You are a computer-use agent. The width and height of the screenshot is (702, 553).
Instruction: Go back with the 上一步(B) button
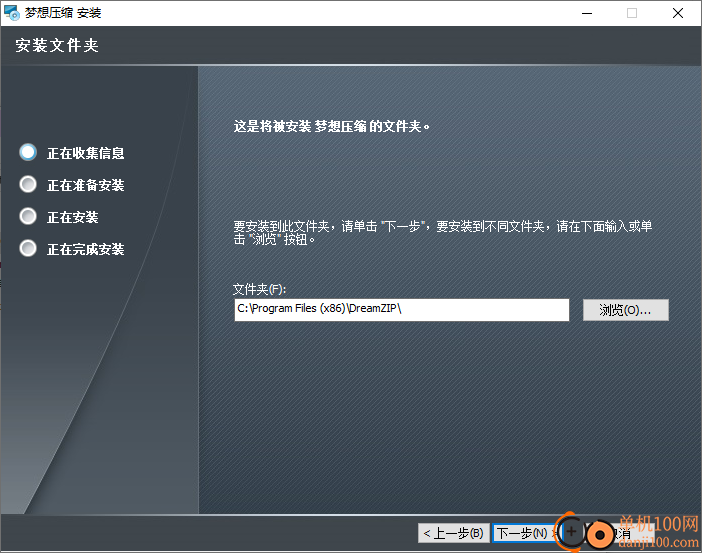[x=454, y=533]
